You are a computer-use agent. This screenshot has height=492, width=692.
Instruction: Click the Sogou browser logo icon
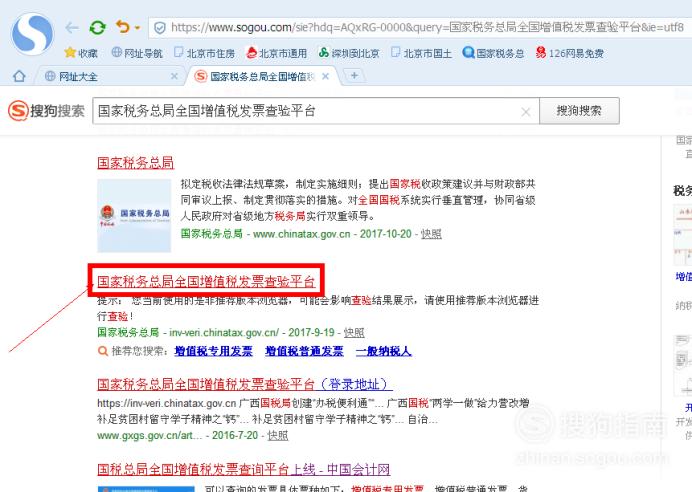click(x=33, y=34)
